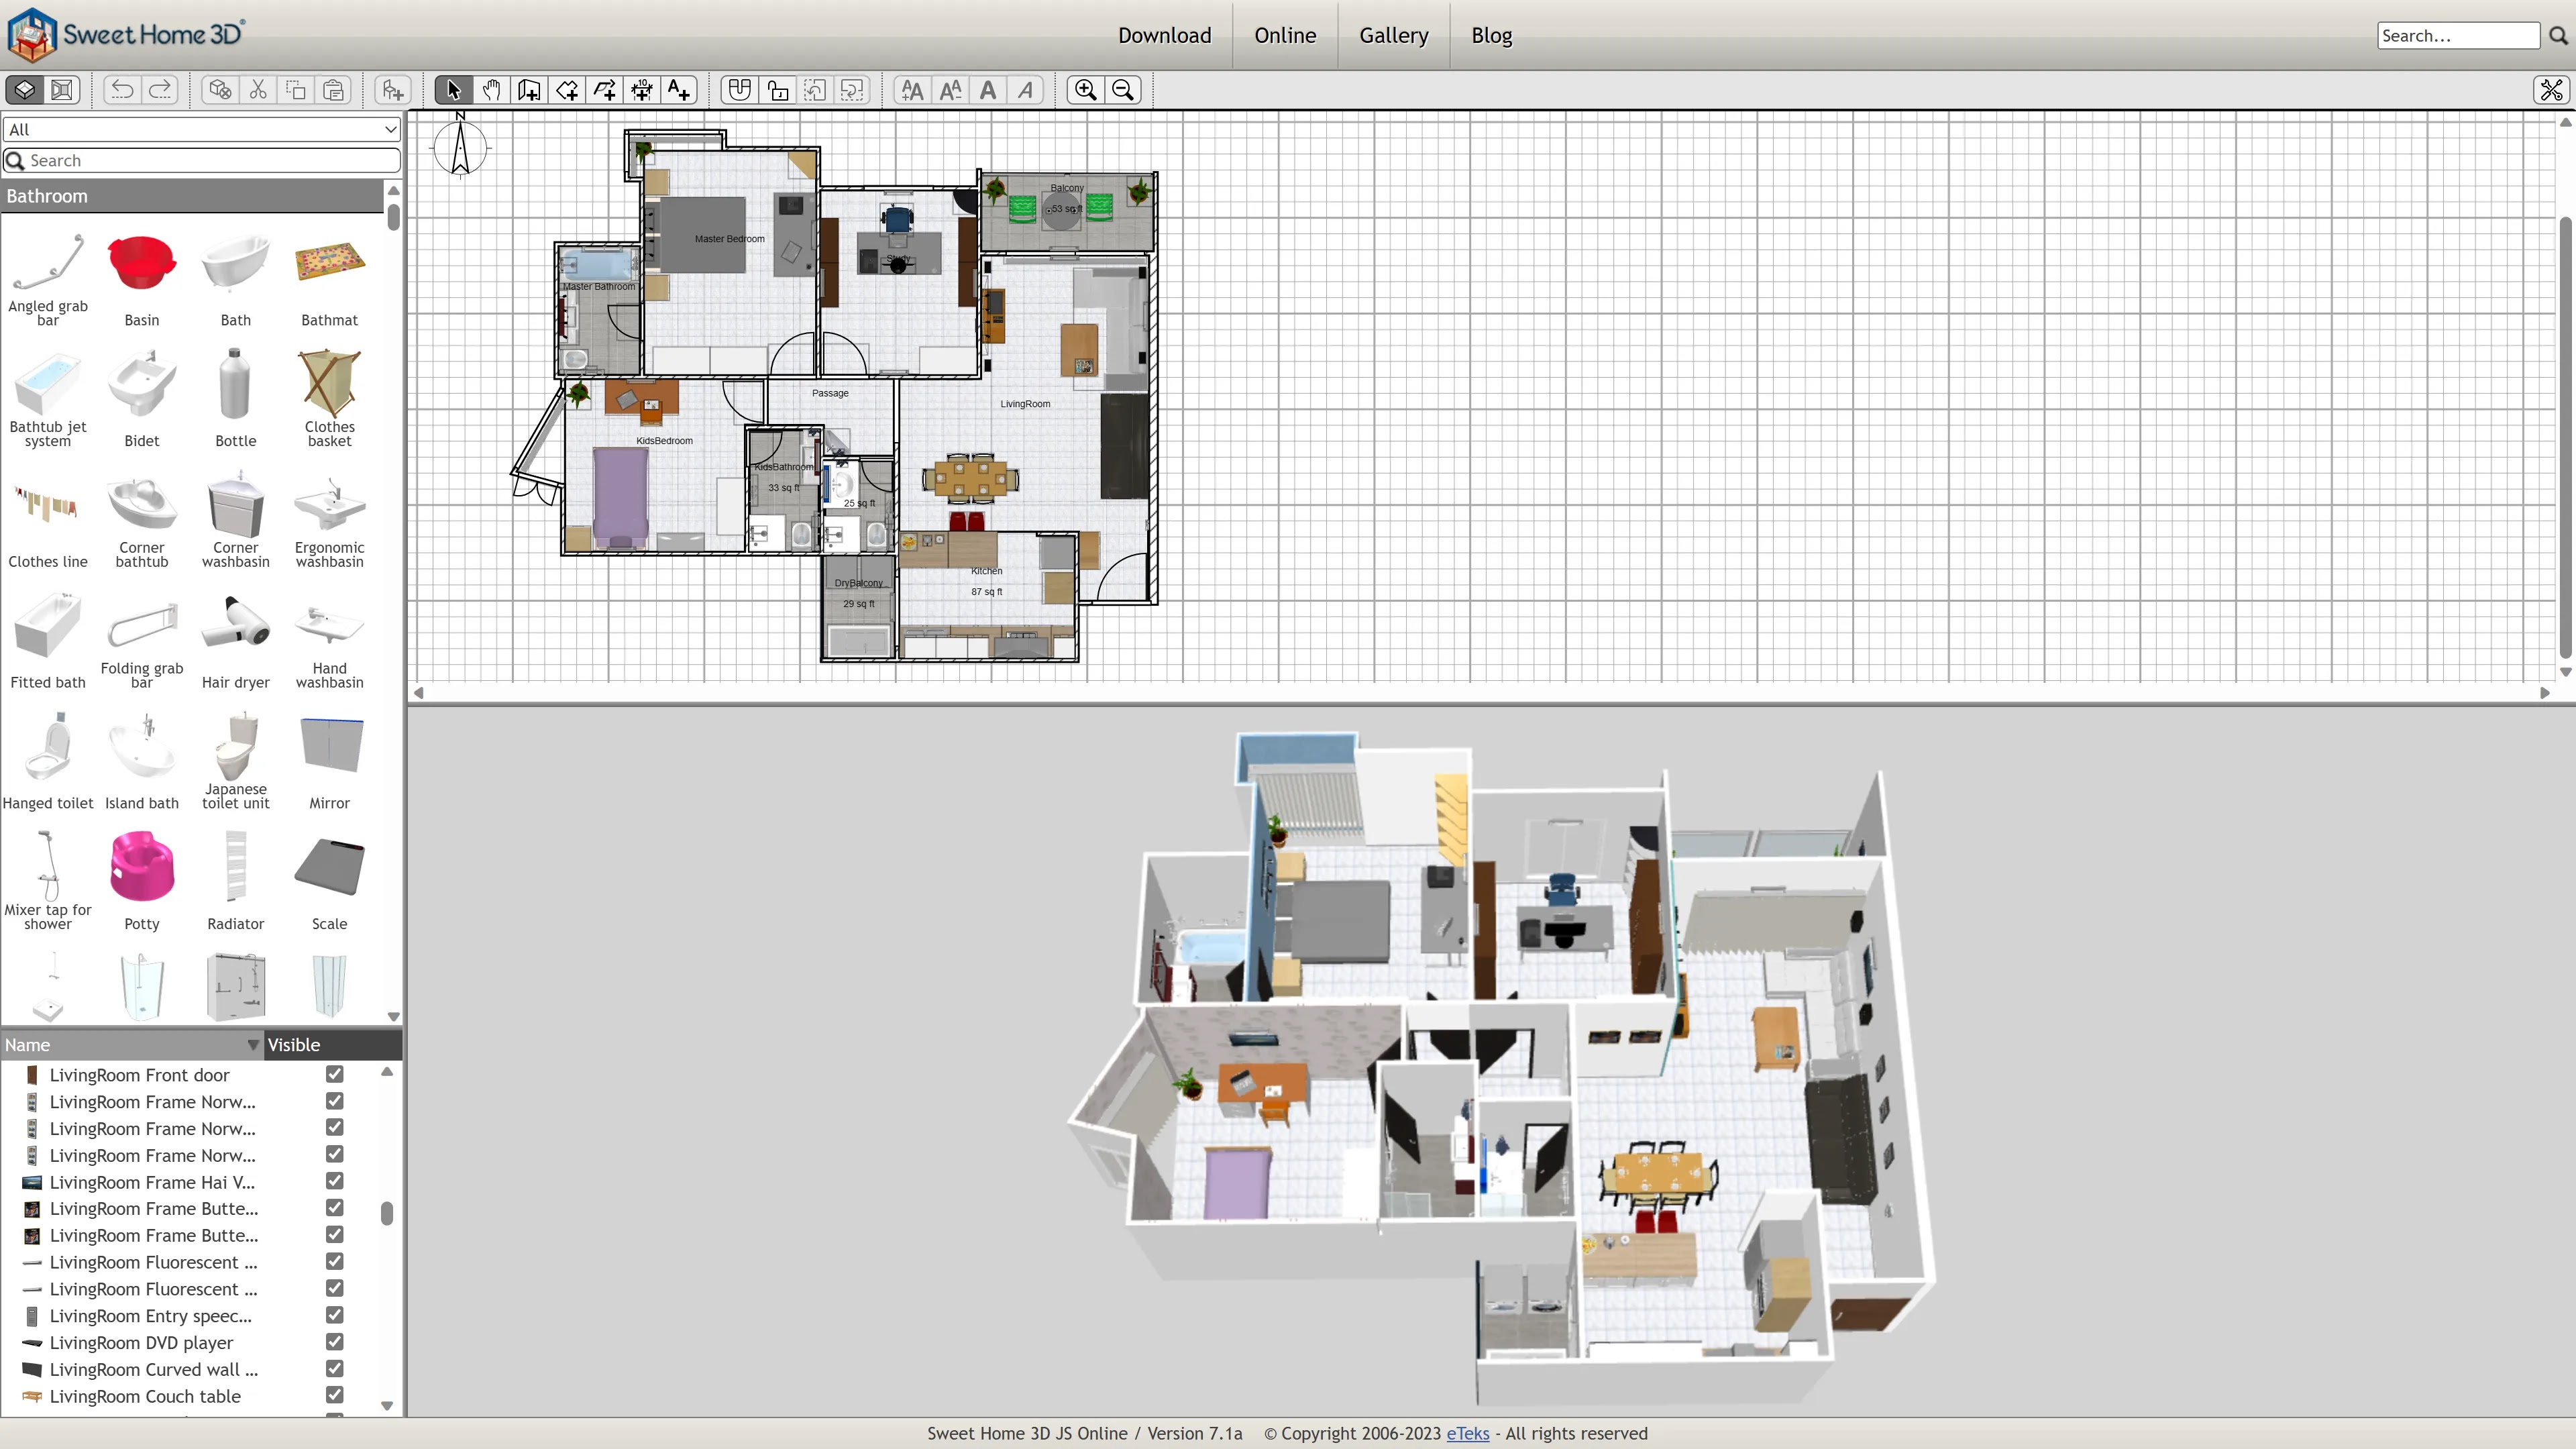Switch to aerial view mode icon
Viewport: 2576px width, 1449px height.
tap(25, 90)
